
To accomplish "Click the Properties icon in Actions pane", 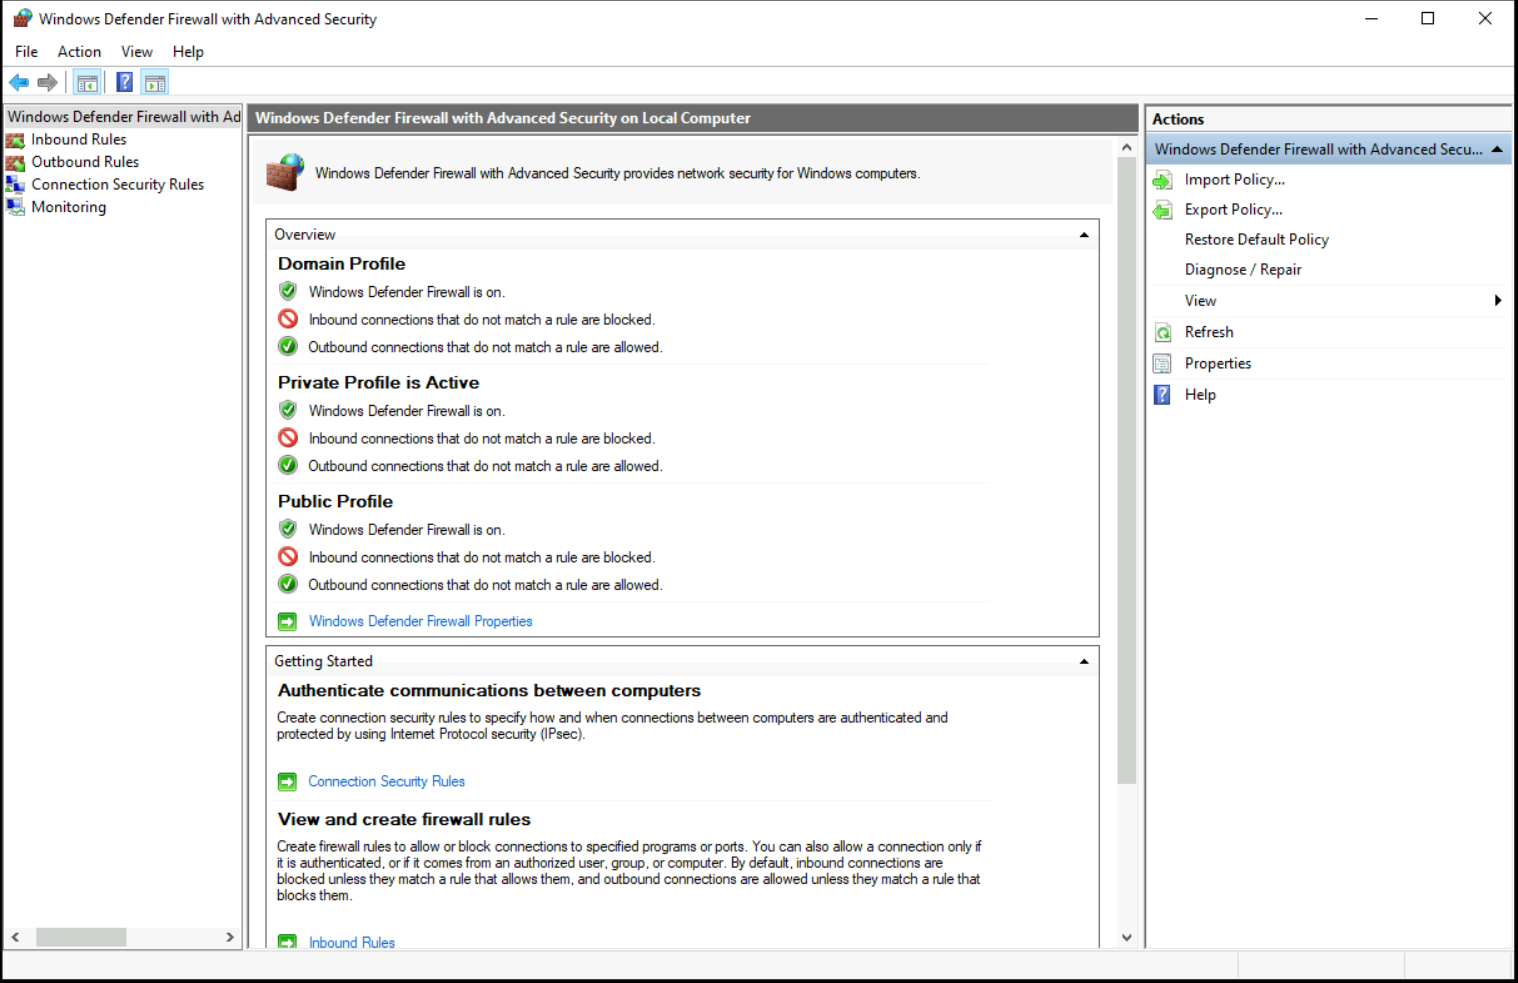I will pos(1163,363).
